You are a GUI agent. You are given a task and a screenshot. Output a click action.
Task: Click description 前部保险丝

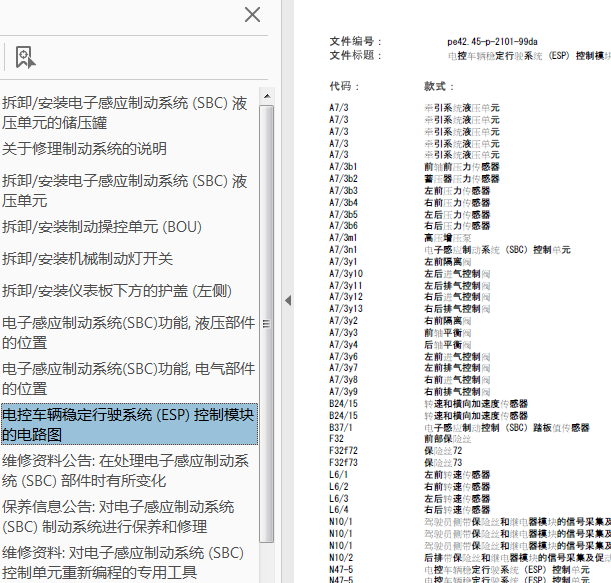(x=447, y=439)
